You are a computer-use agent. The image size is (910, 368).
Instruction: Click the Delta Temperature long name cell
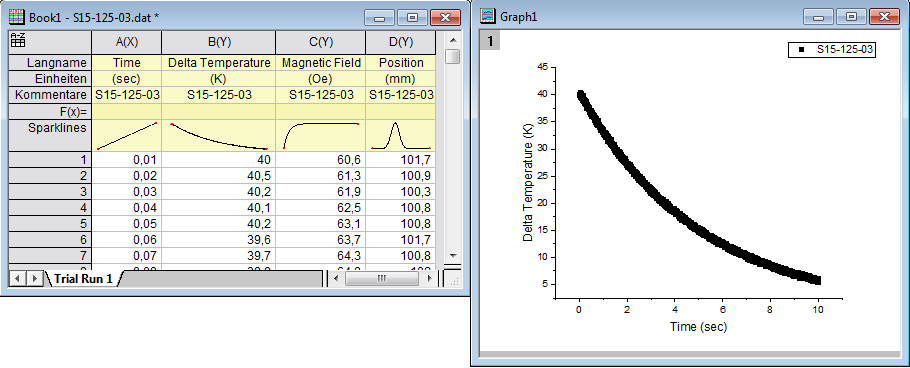[219, 63]
